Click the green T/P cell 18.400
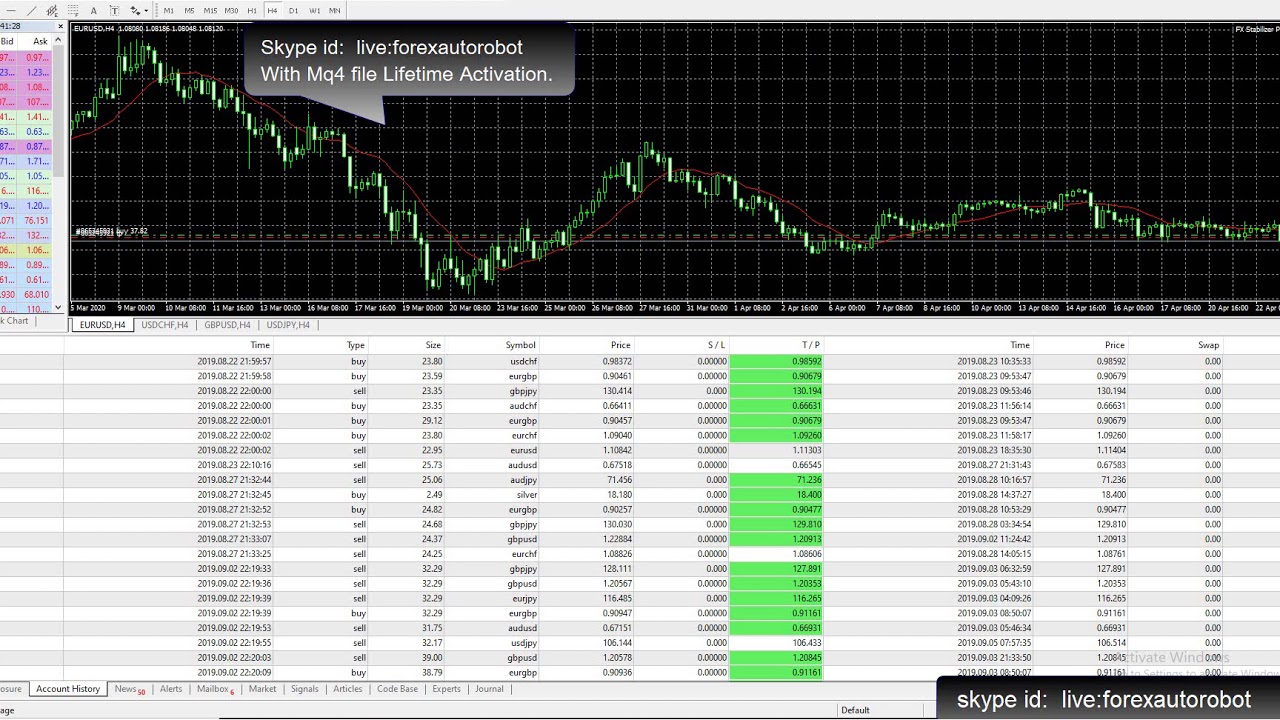 [776, 495]
